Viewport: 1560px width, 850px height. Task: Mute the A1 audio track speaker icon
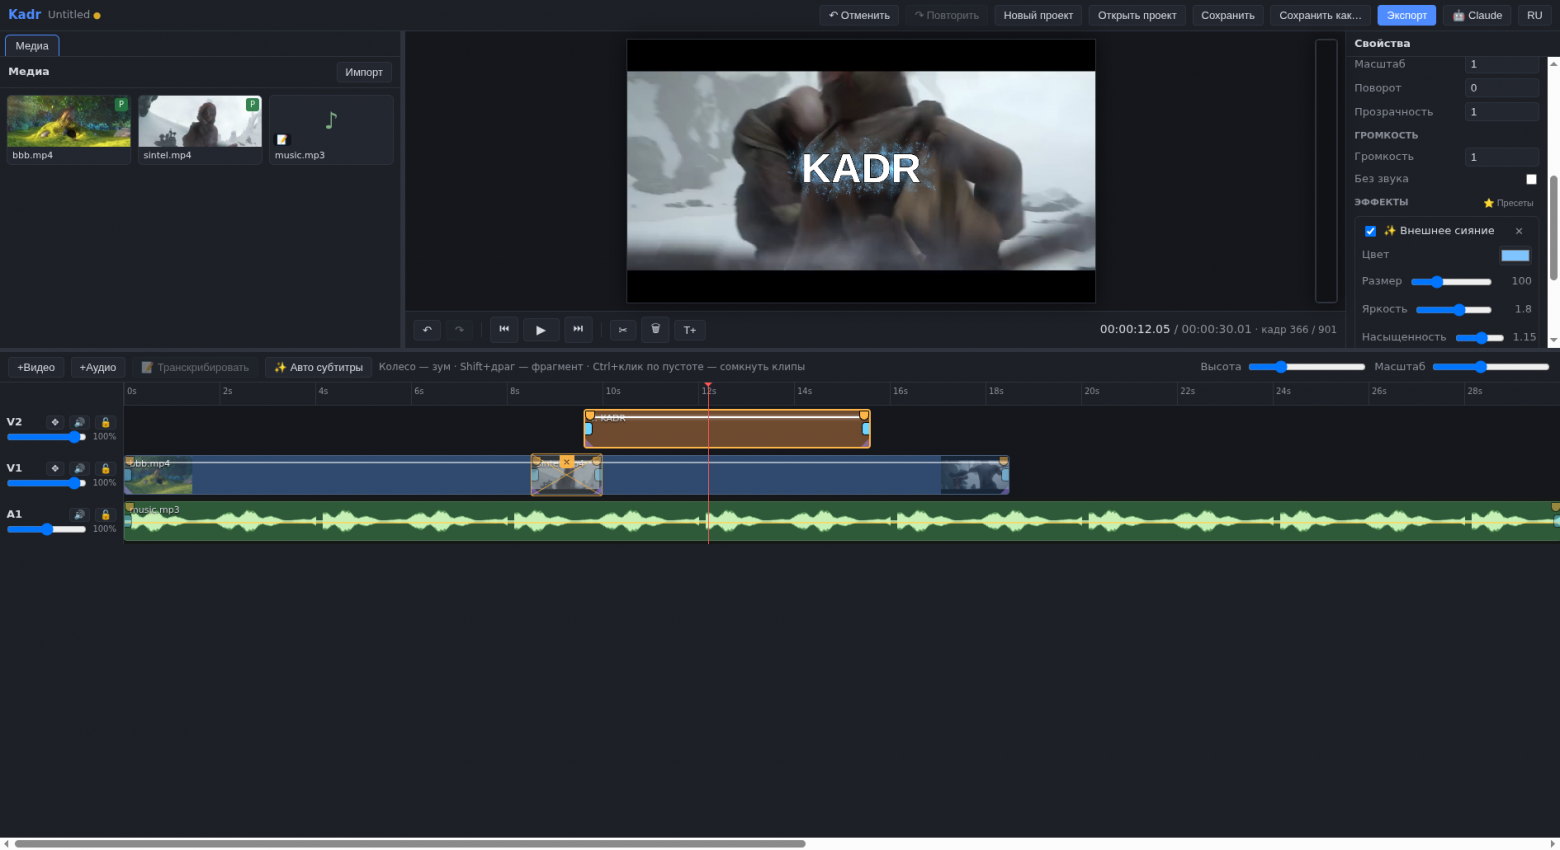coord(80,514)
